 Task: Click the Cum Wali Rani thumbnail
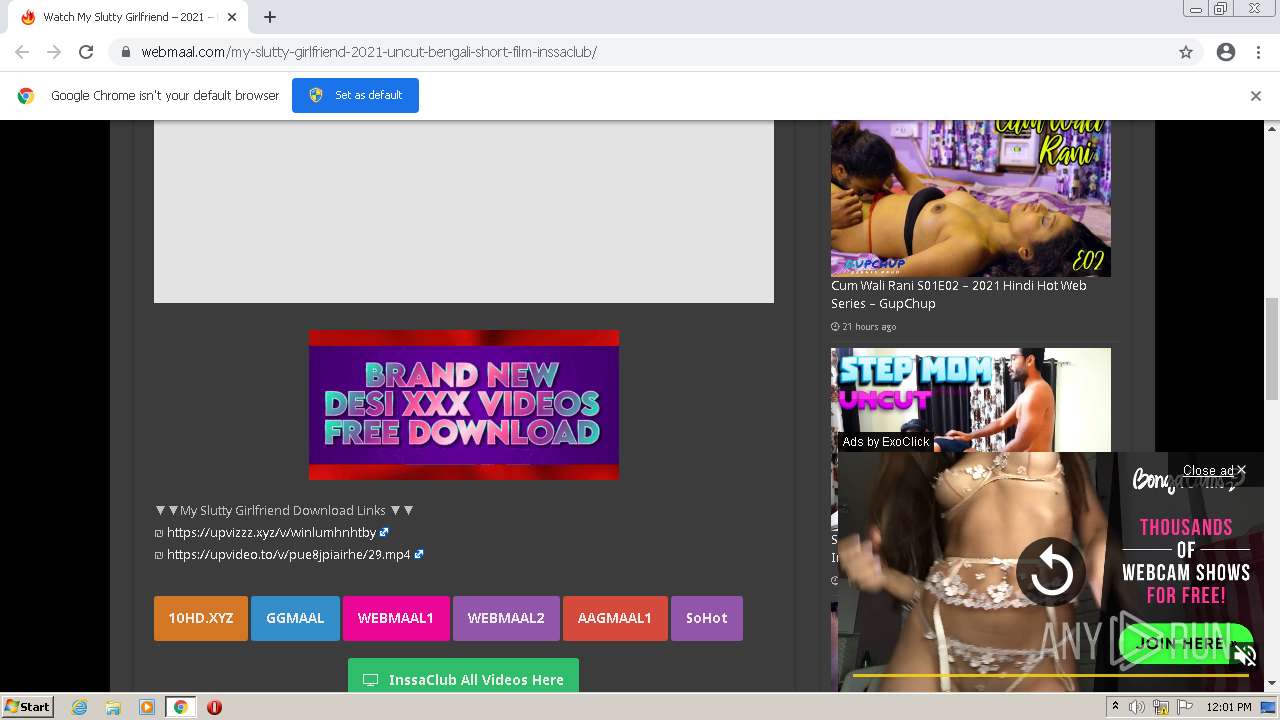click(971, 198)
